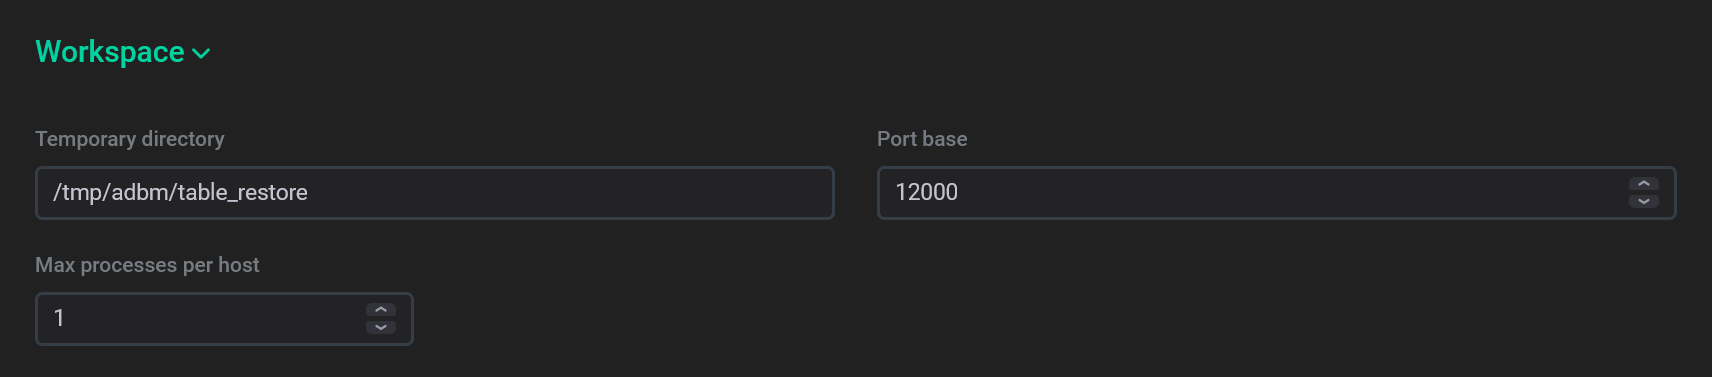Click the green Workspace heading text
This screenshot has height=377, width=1712.
pyautogui.click(x=110, y=52)
